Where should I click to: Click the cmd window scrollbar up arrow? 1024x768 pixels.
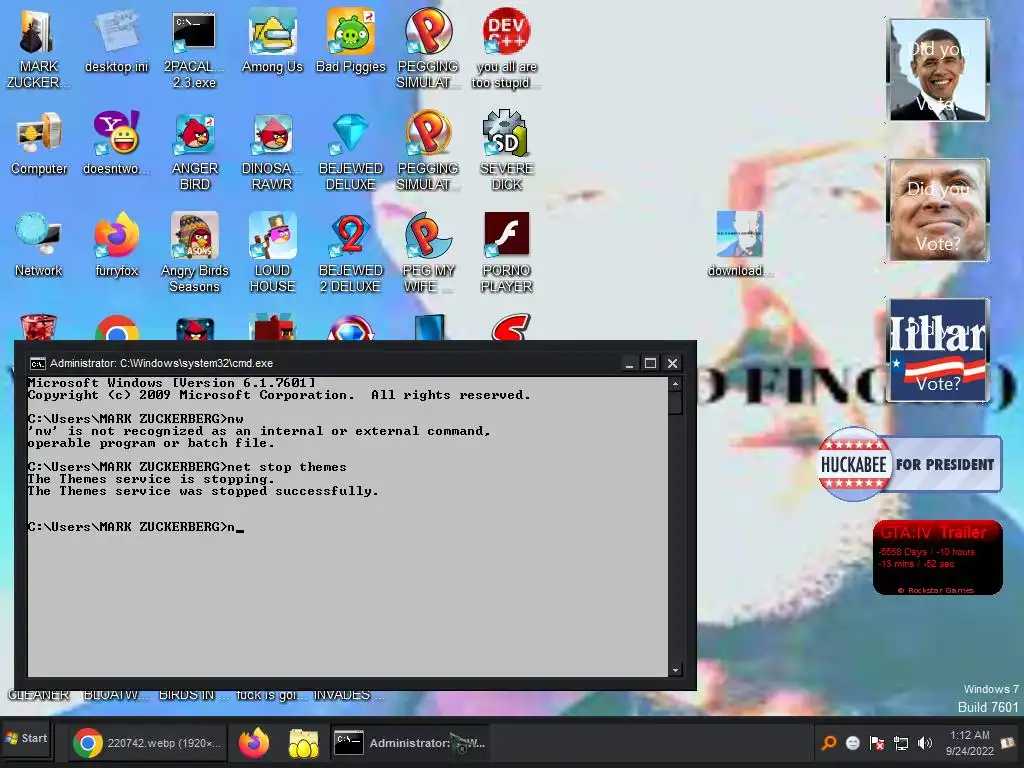pos(675,384)
